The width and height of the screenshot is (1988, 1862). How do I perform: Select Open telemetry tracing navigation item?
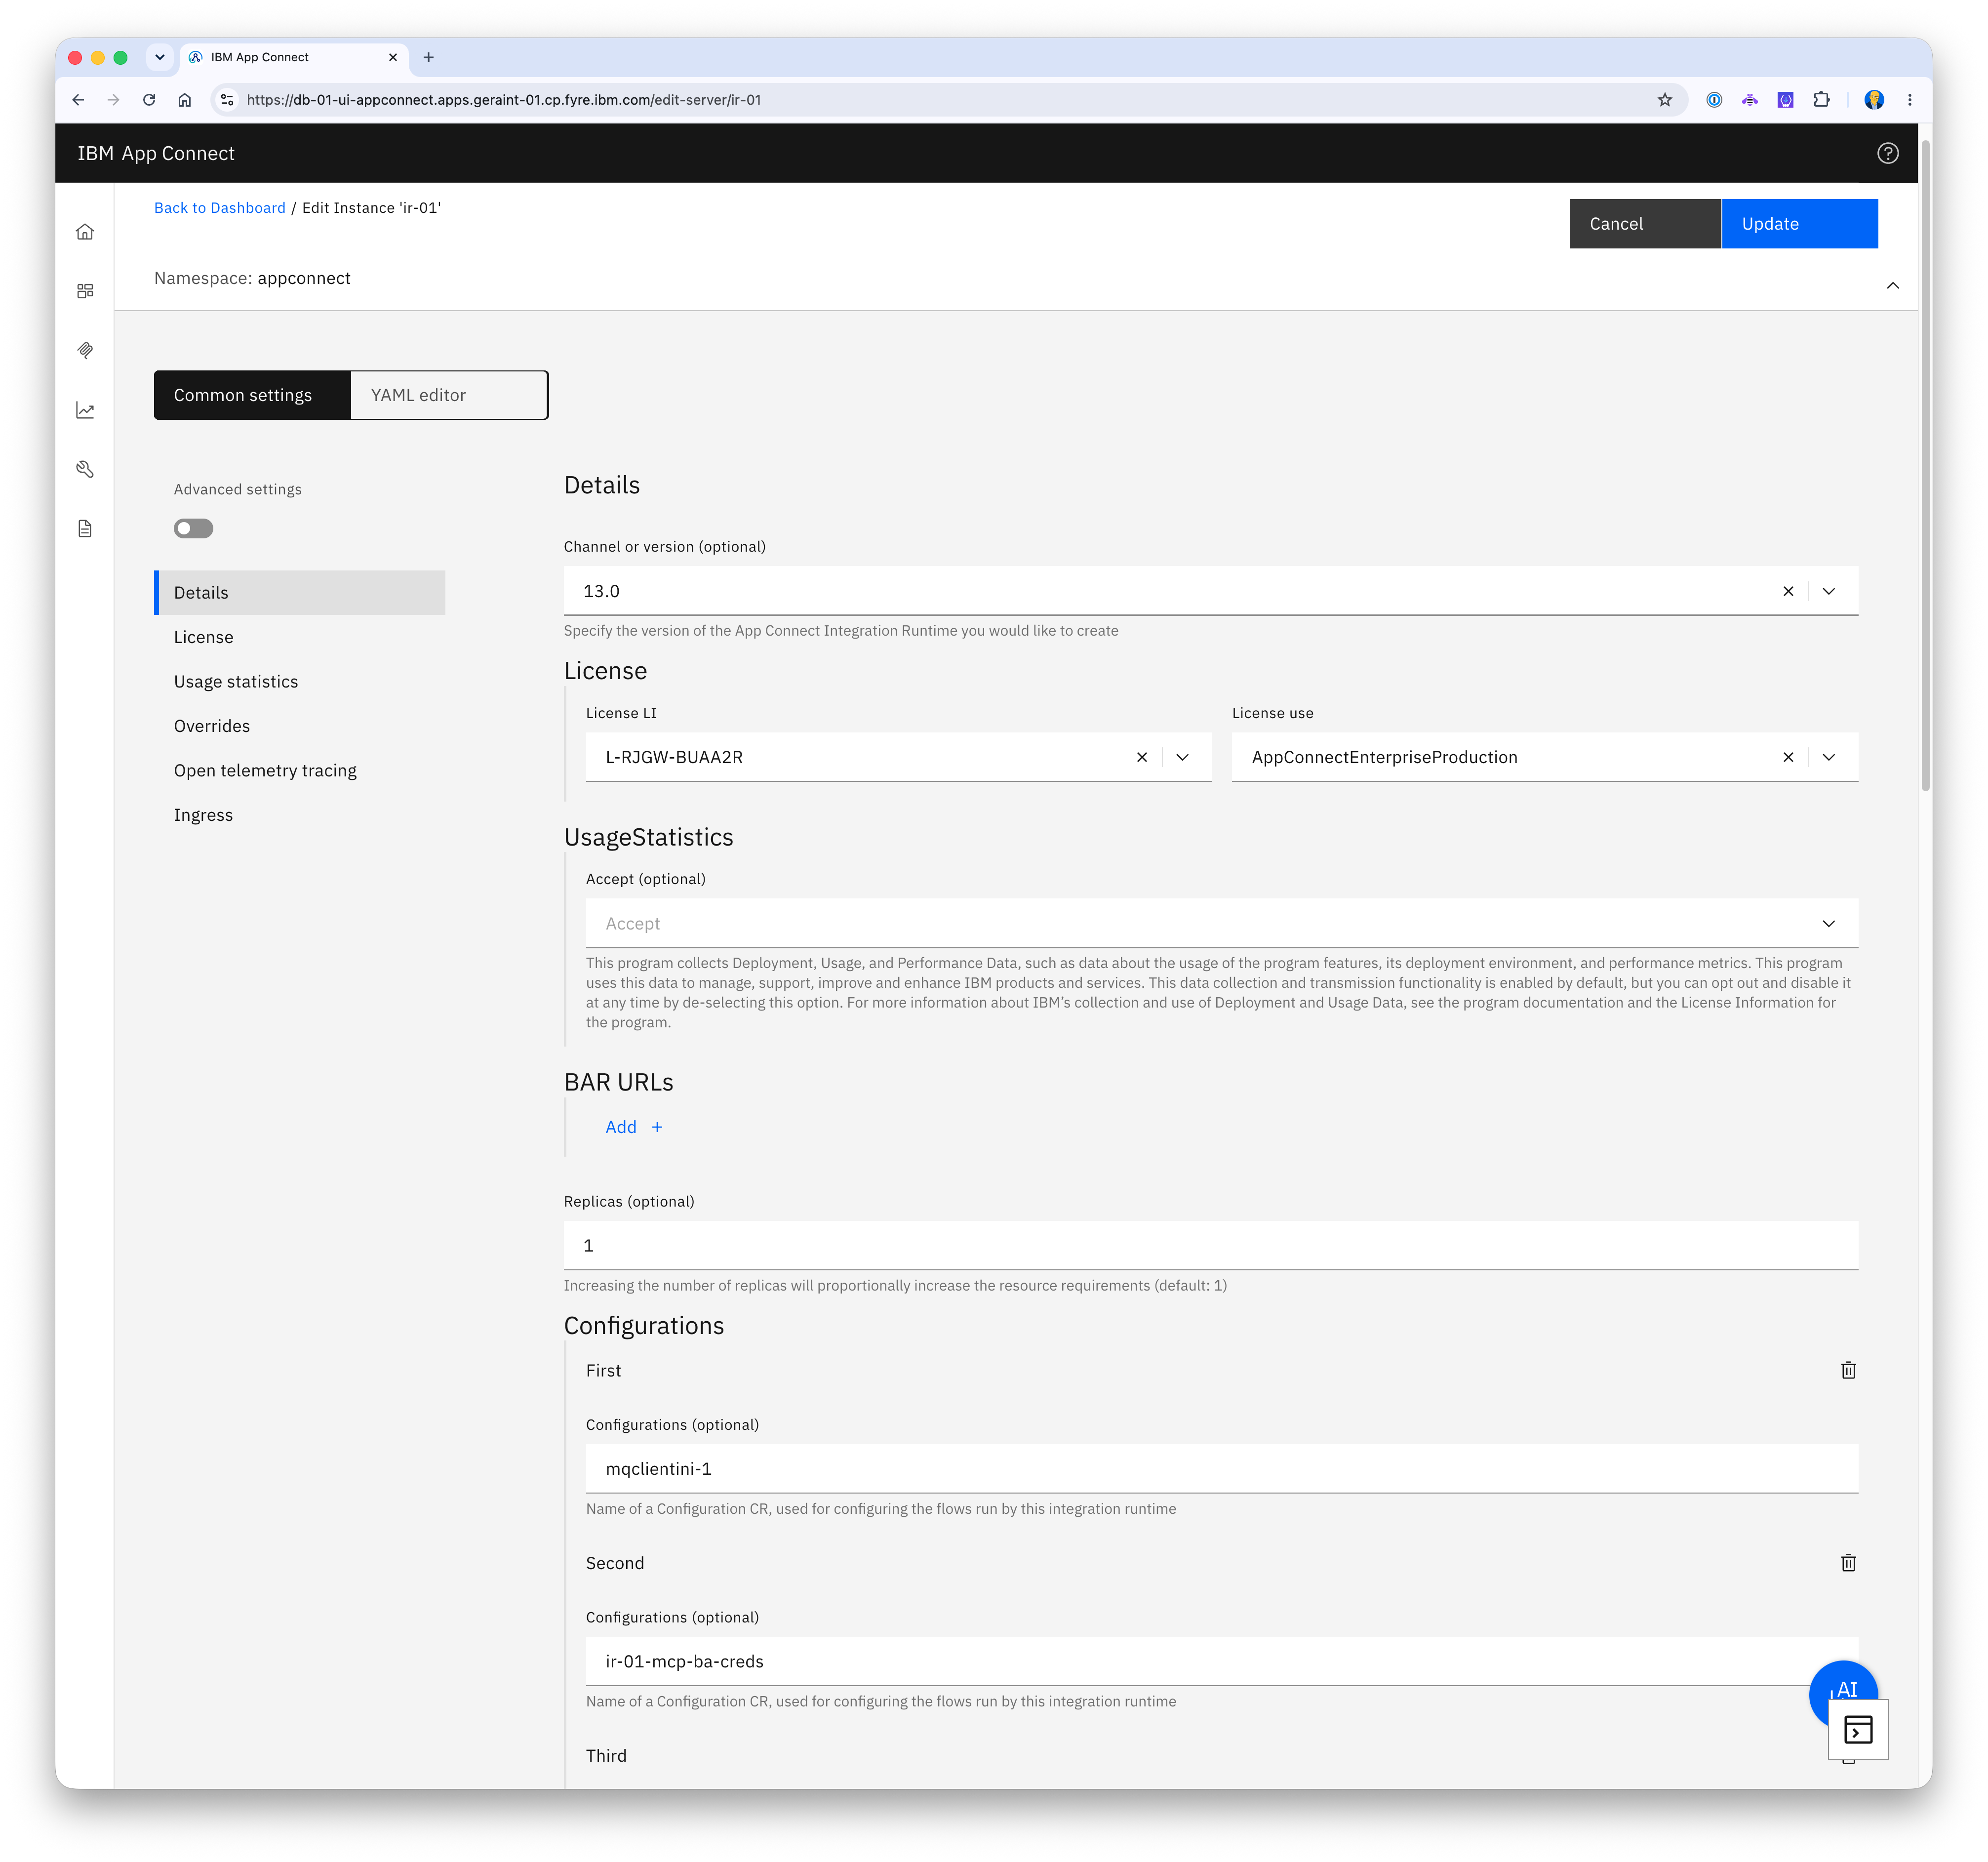pos(300,770)
